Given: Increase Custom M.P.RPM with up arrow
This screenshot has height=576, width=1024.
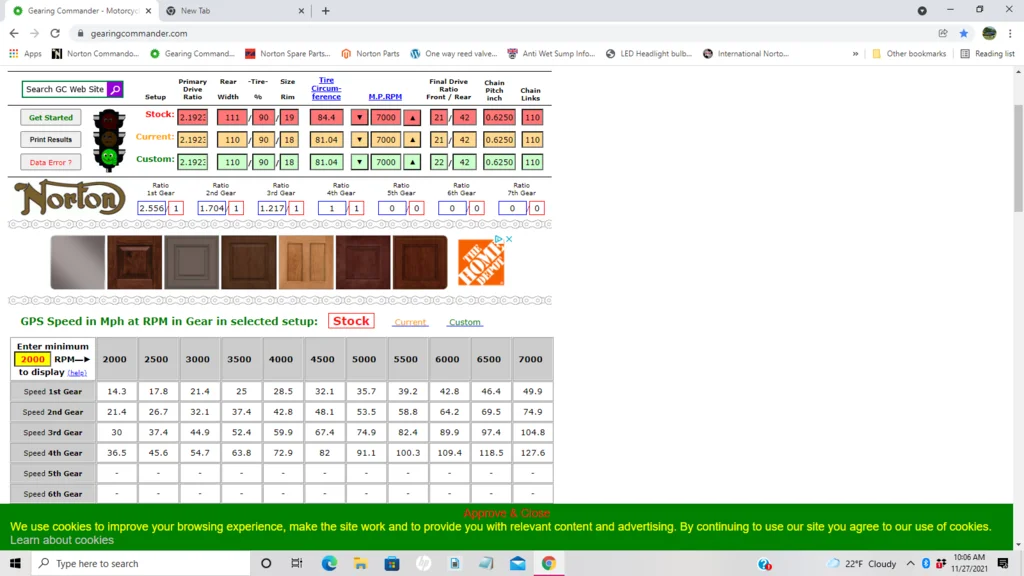Looking at the screenshot, I should point(412,162).
